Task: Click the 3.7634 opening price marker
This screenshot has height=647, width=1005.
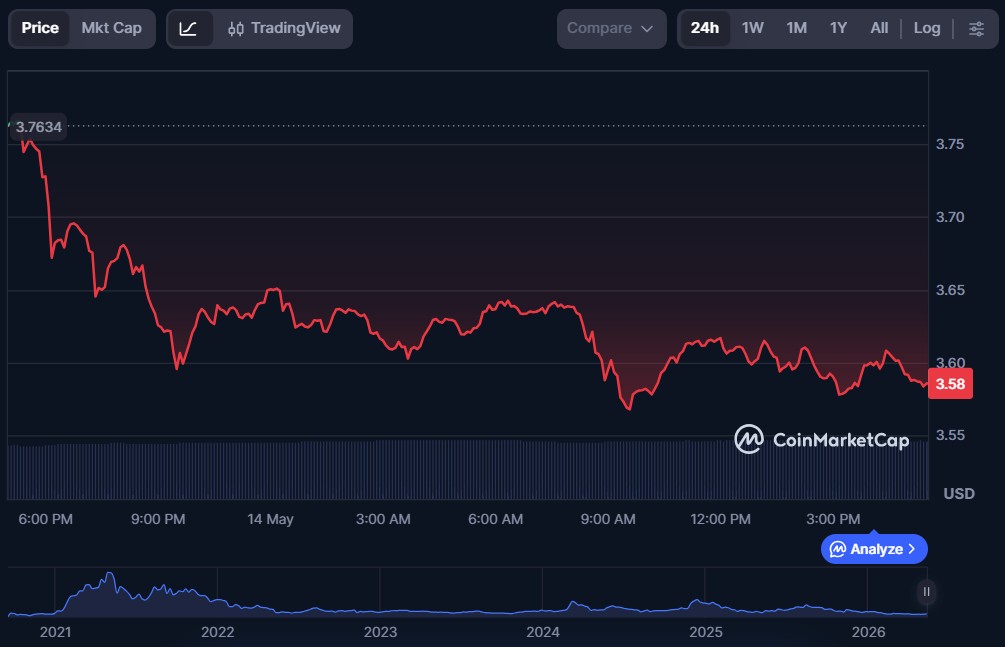Action: click(38, 127)
